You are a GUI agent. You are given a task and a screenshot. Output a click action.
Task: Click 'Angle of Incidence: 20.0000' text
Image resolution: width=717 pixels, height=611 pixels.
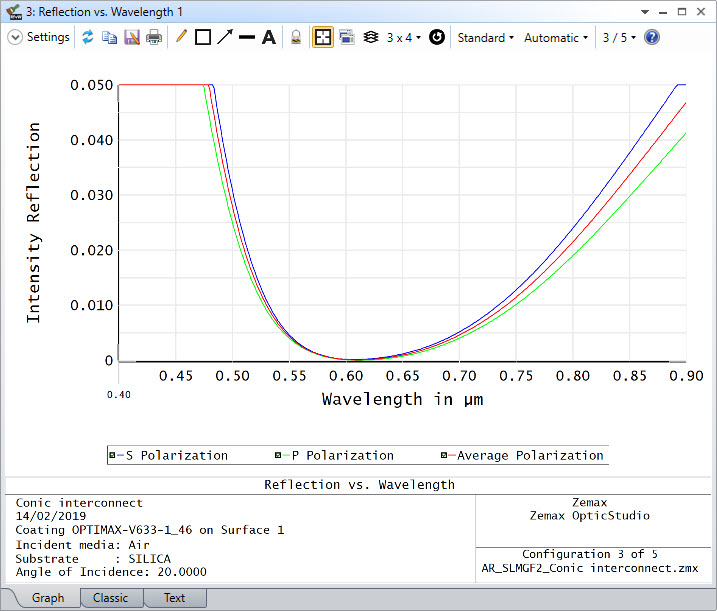(x=111, y=572)
